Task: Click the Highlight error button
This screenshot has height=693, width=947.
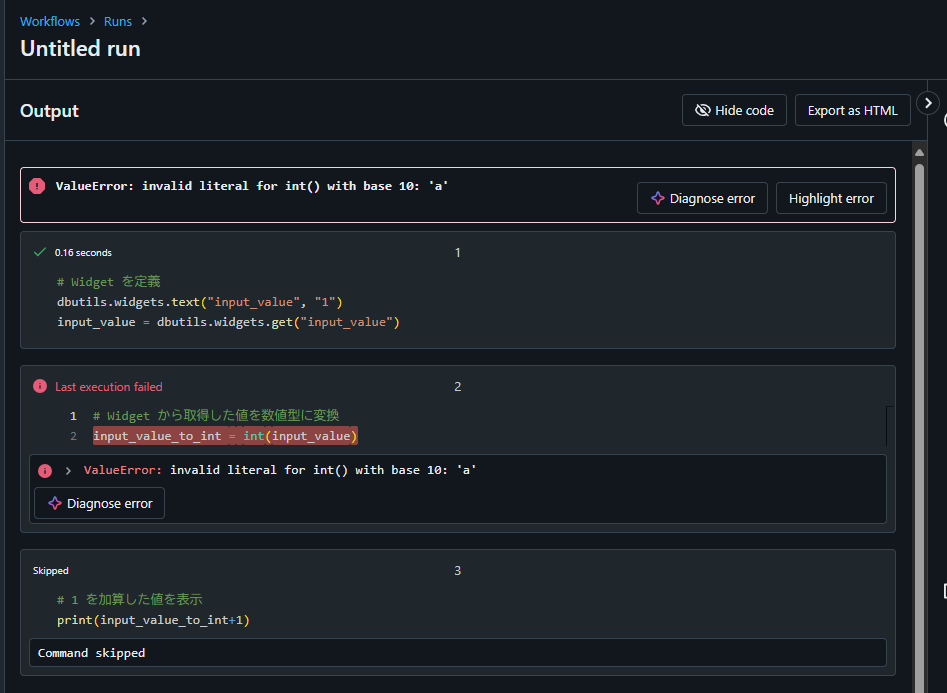Action: coord(831,197)
